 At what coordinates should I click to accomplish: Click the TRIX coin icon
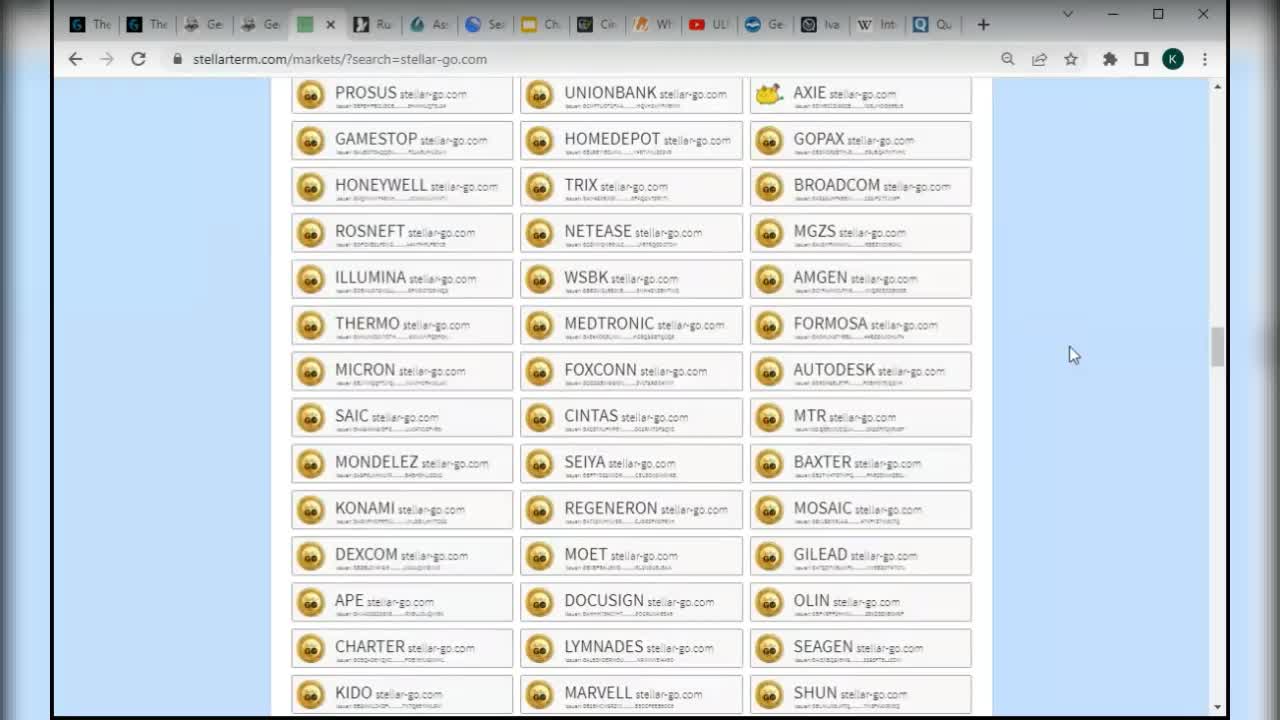point(539,187)
